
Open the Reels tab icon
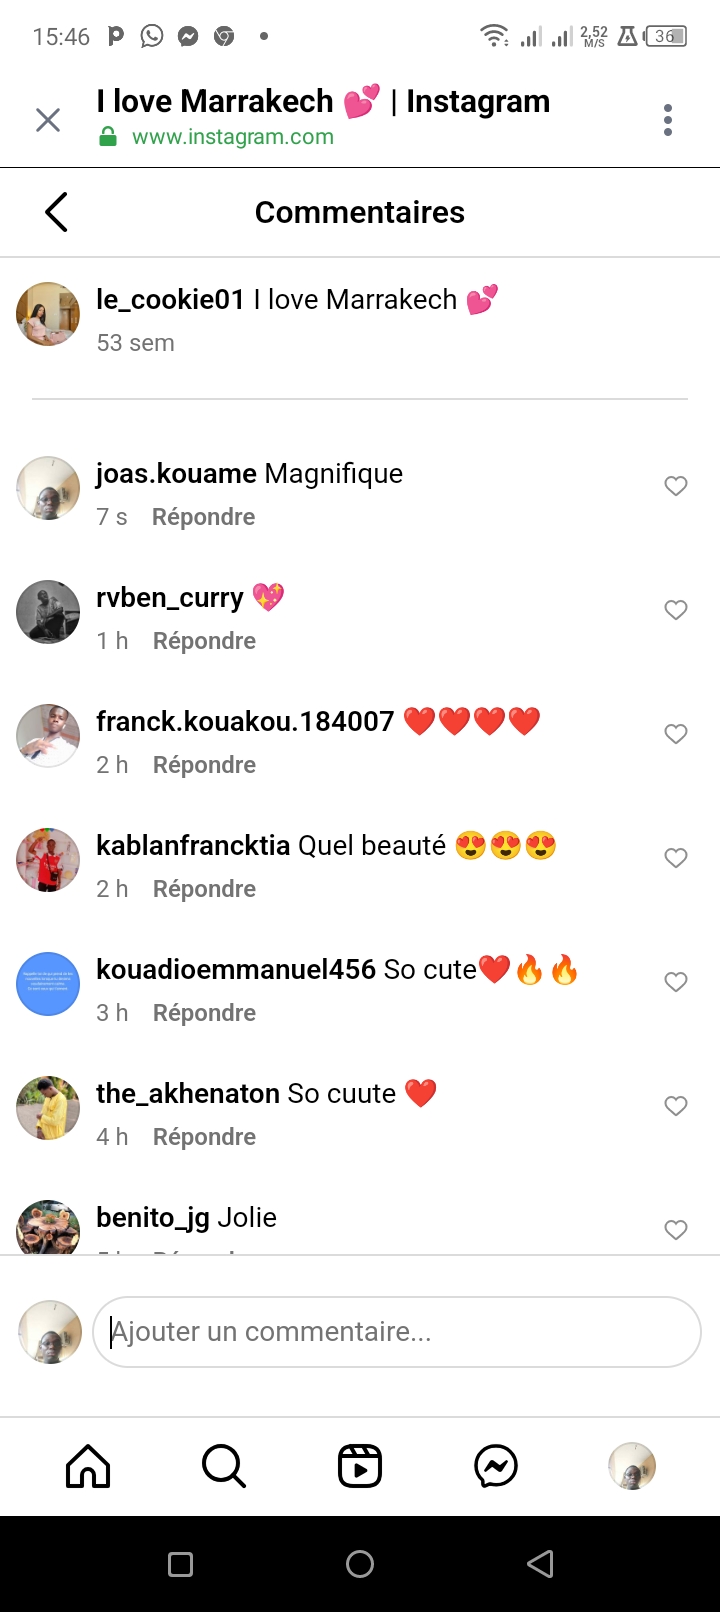pos(360,1467)
